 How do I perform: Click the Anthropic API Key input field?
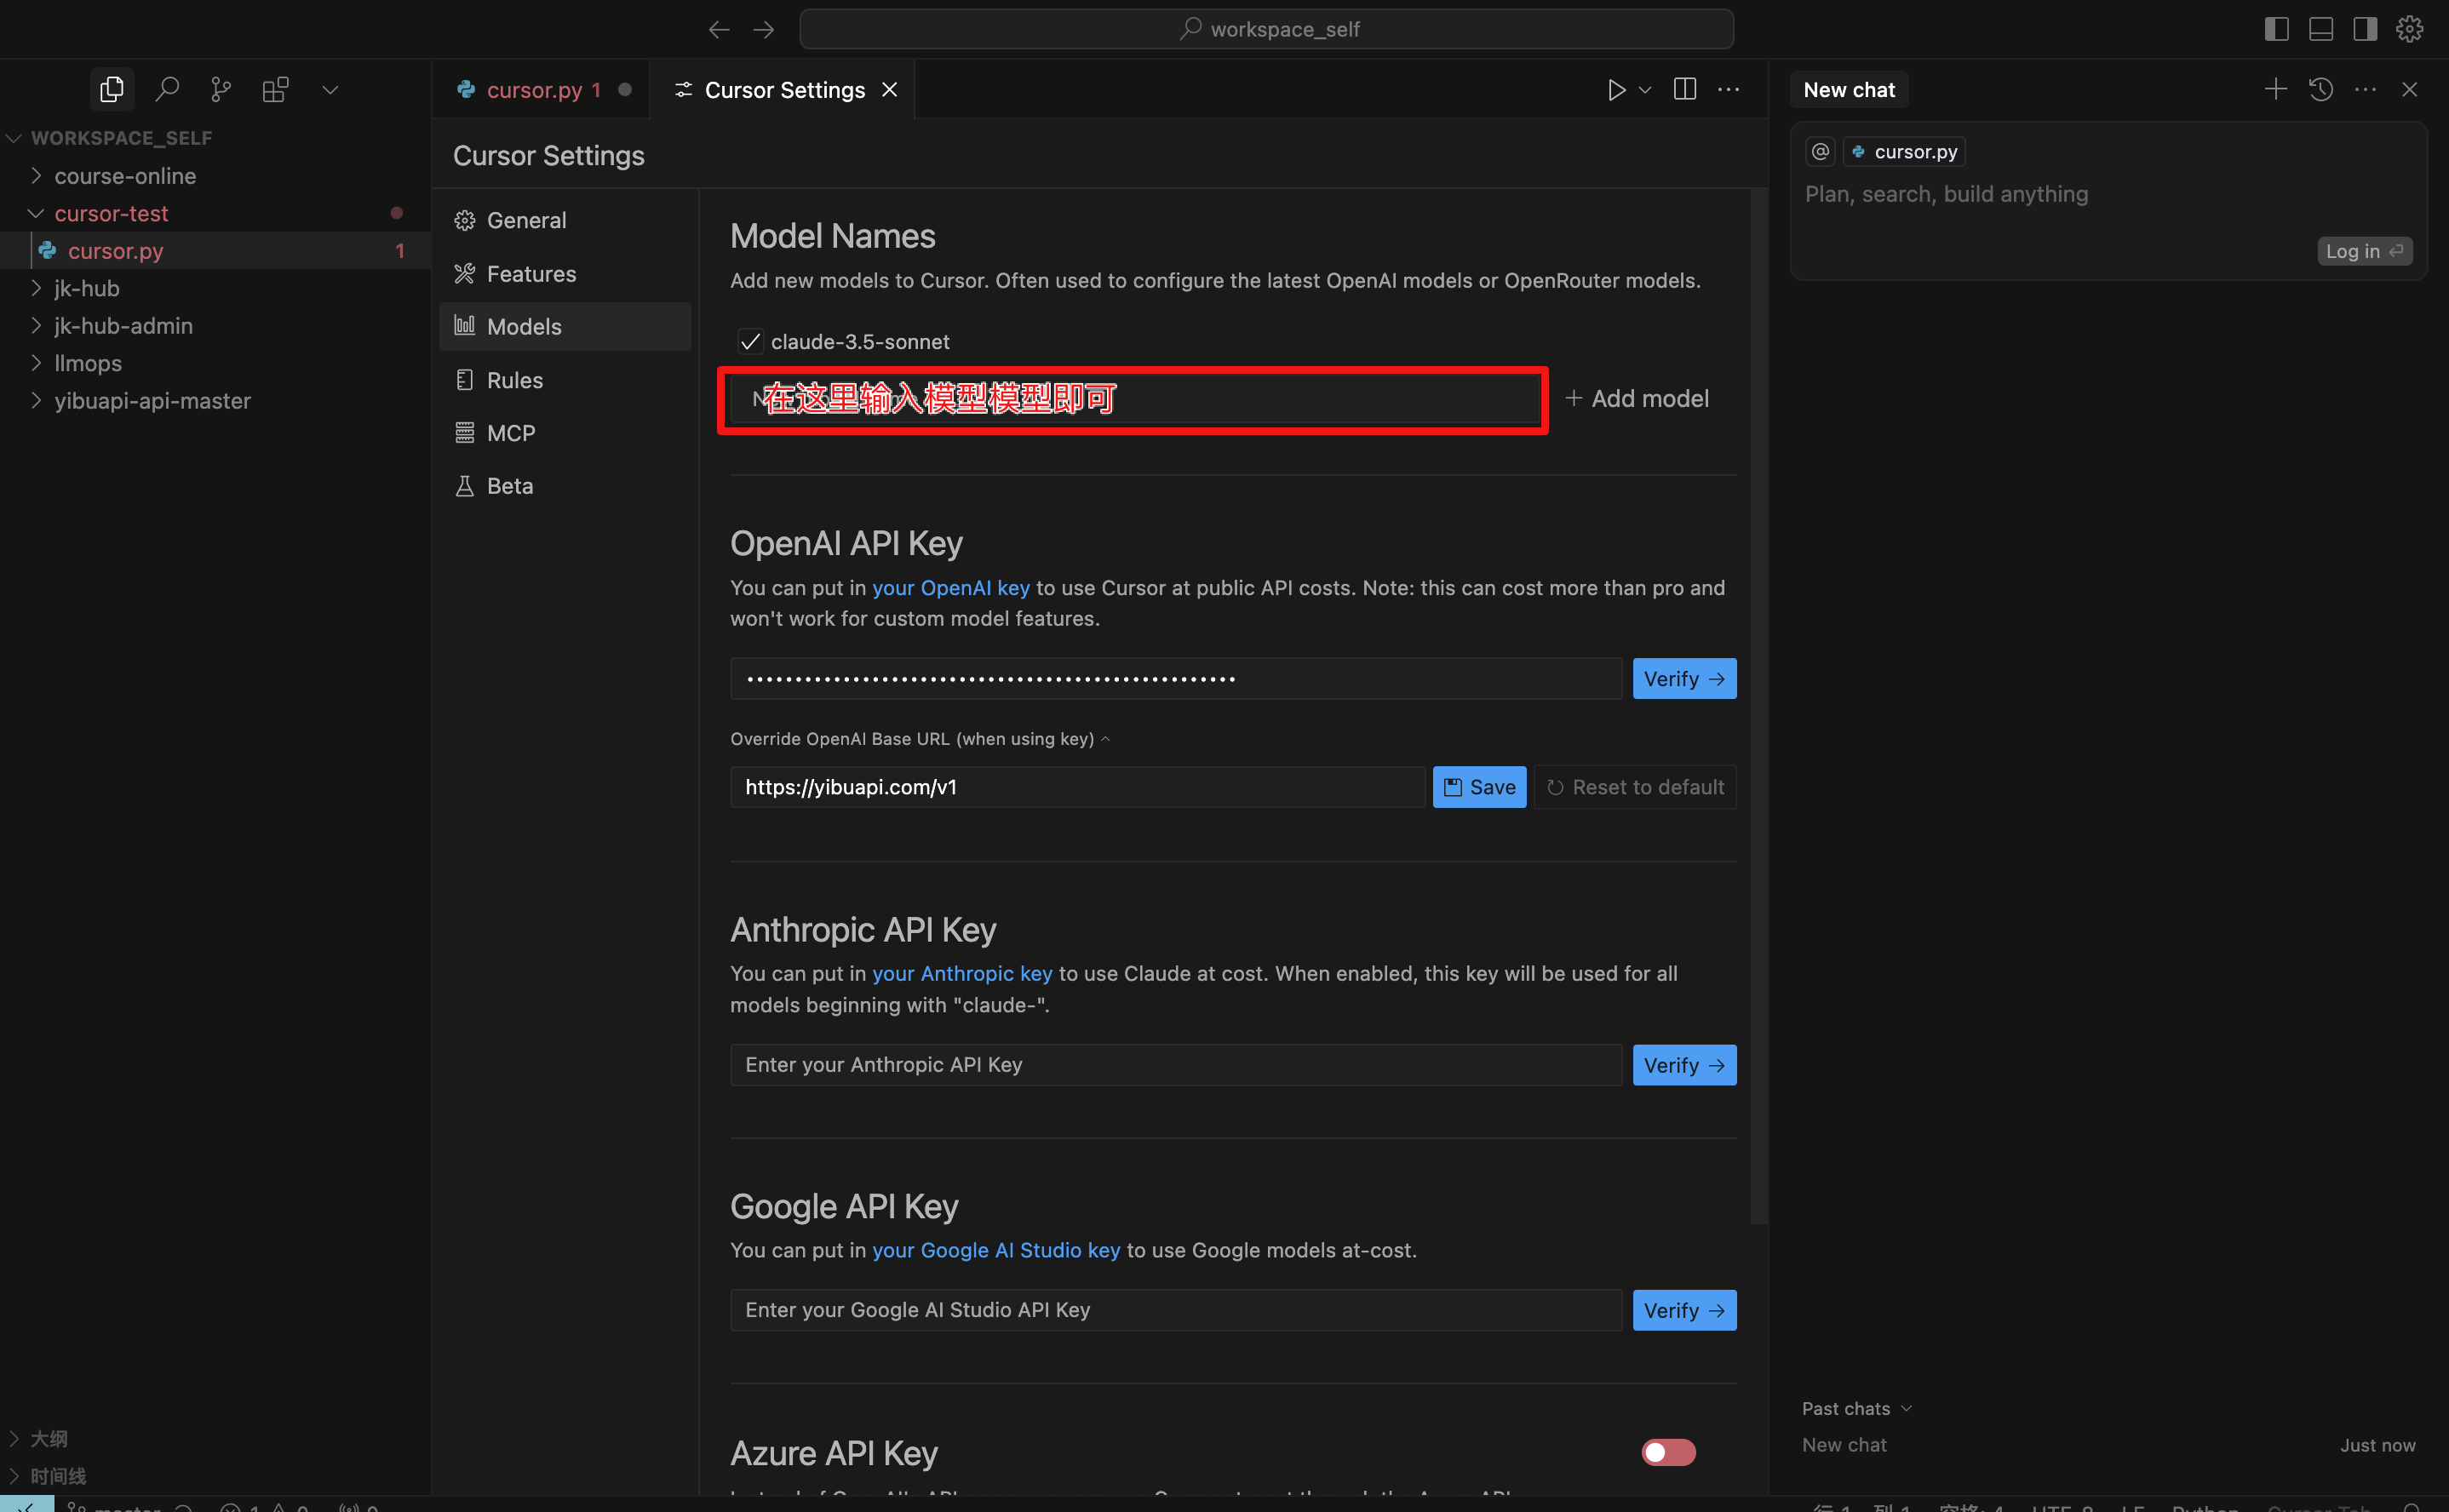coord(1176,1065)
